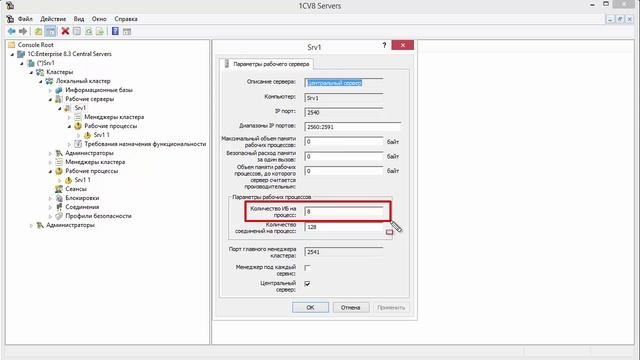Click the Кластеры node icon
Screen dimensions: 640x360
point(40,72)
